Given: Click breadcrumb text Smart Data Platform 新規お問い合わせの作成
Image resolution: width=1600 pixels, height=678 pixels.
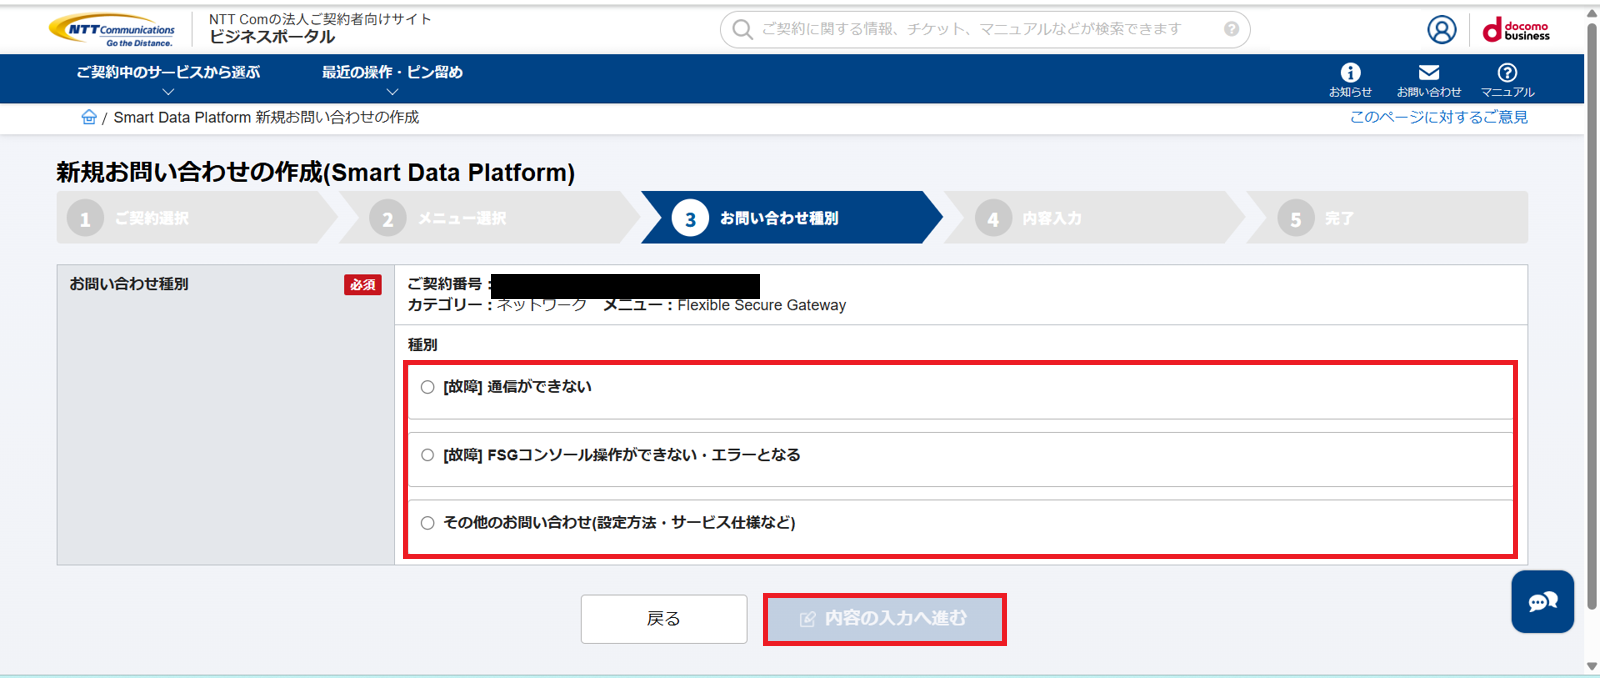Looking at the screenshot, I should (266, 117).
